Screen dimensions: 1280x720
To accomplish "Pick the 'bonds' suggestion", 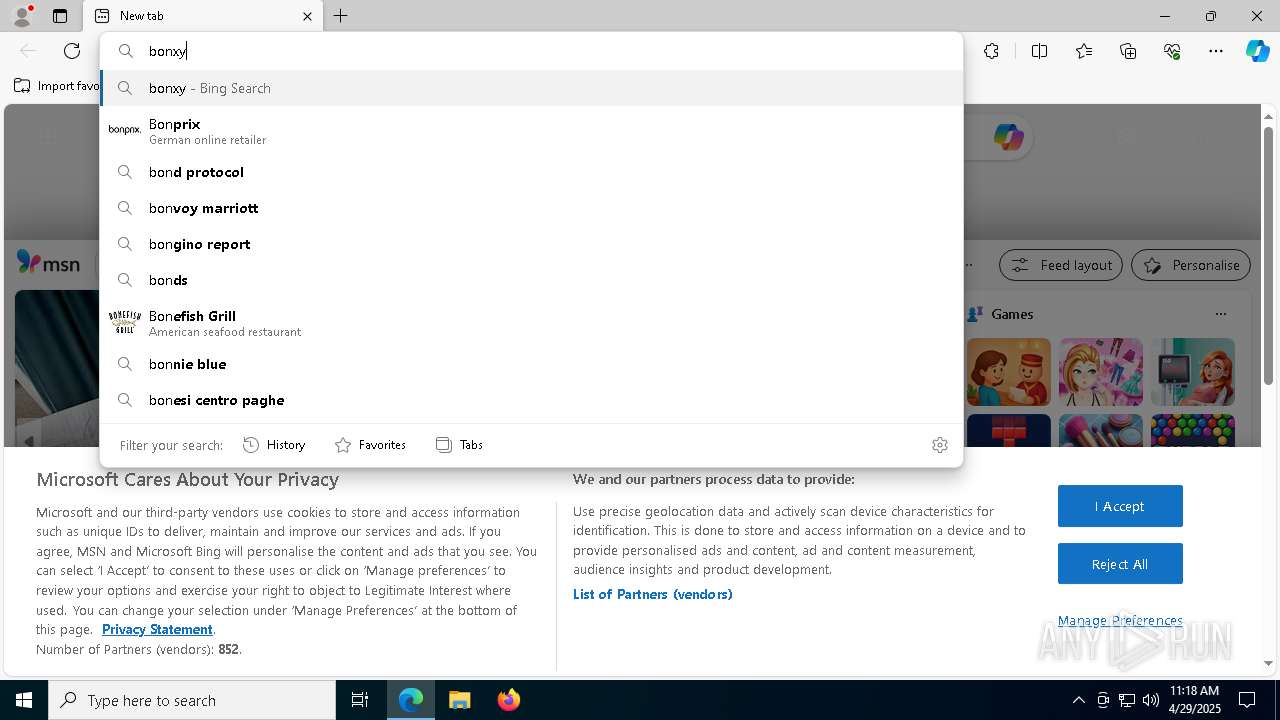I will [531, 280].
